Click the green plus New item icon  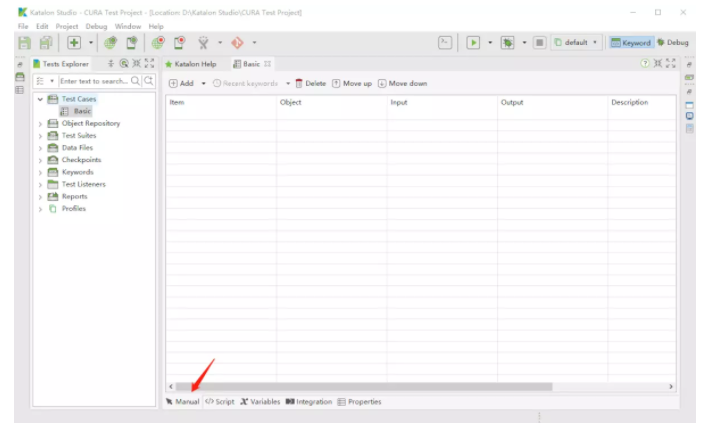[x=74, y=43]
